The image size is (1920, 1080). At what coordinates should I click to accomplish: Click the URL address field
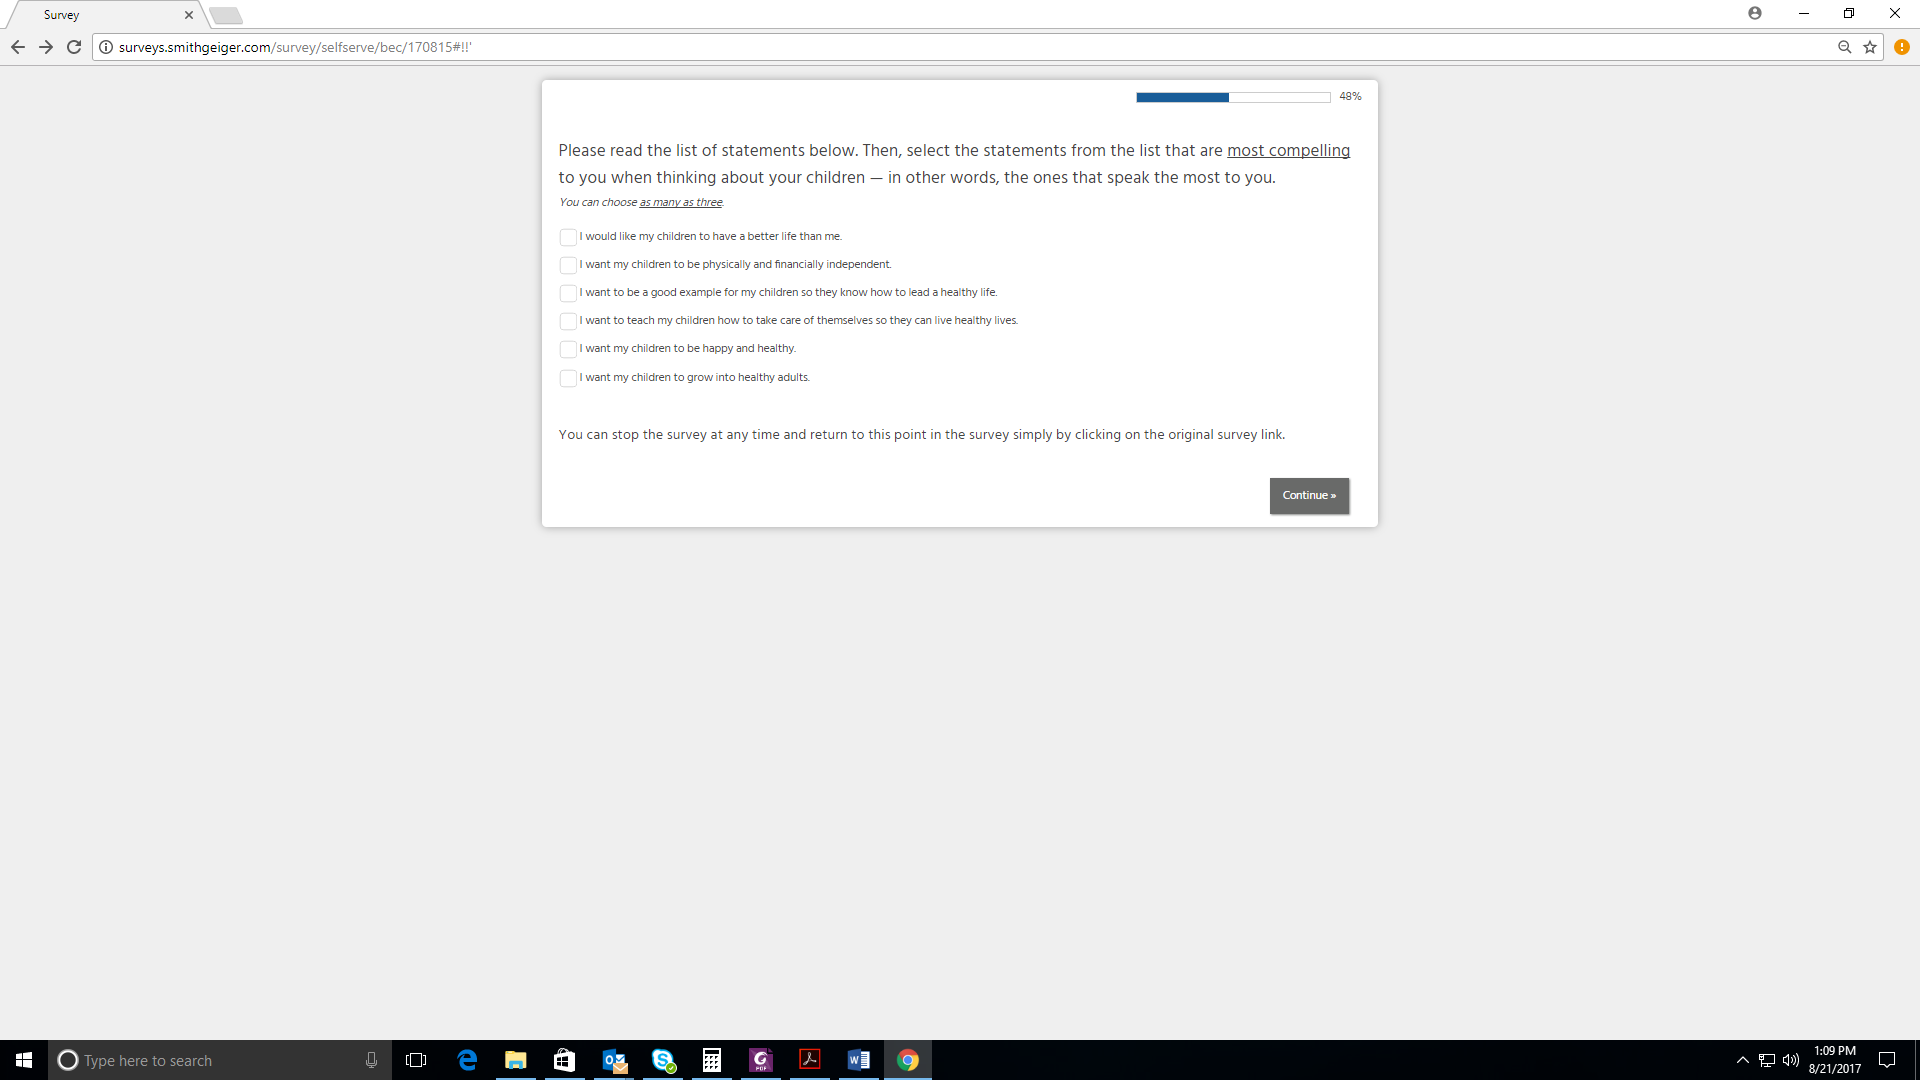[900, 47]
